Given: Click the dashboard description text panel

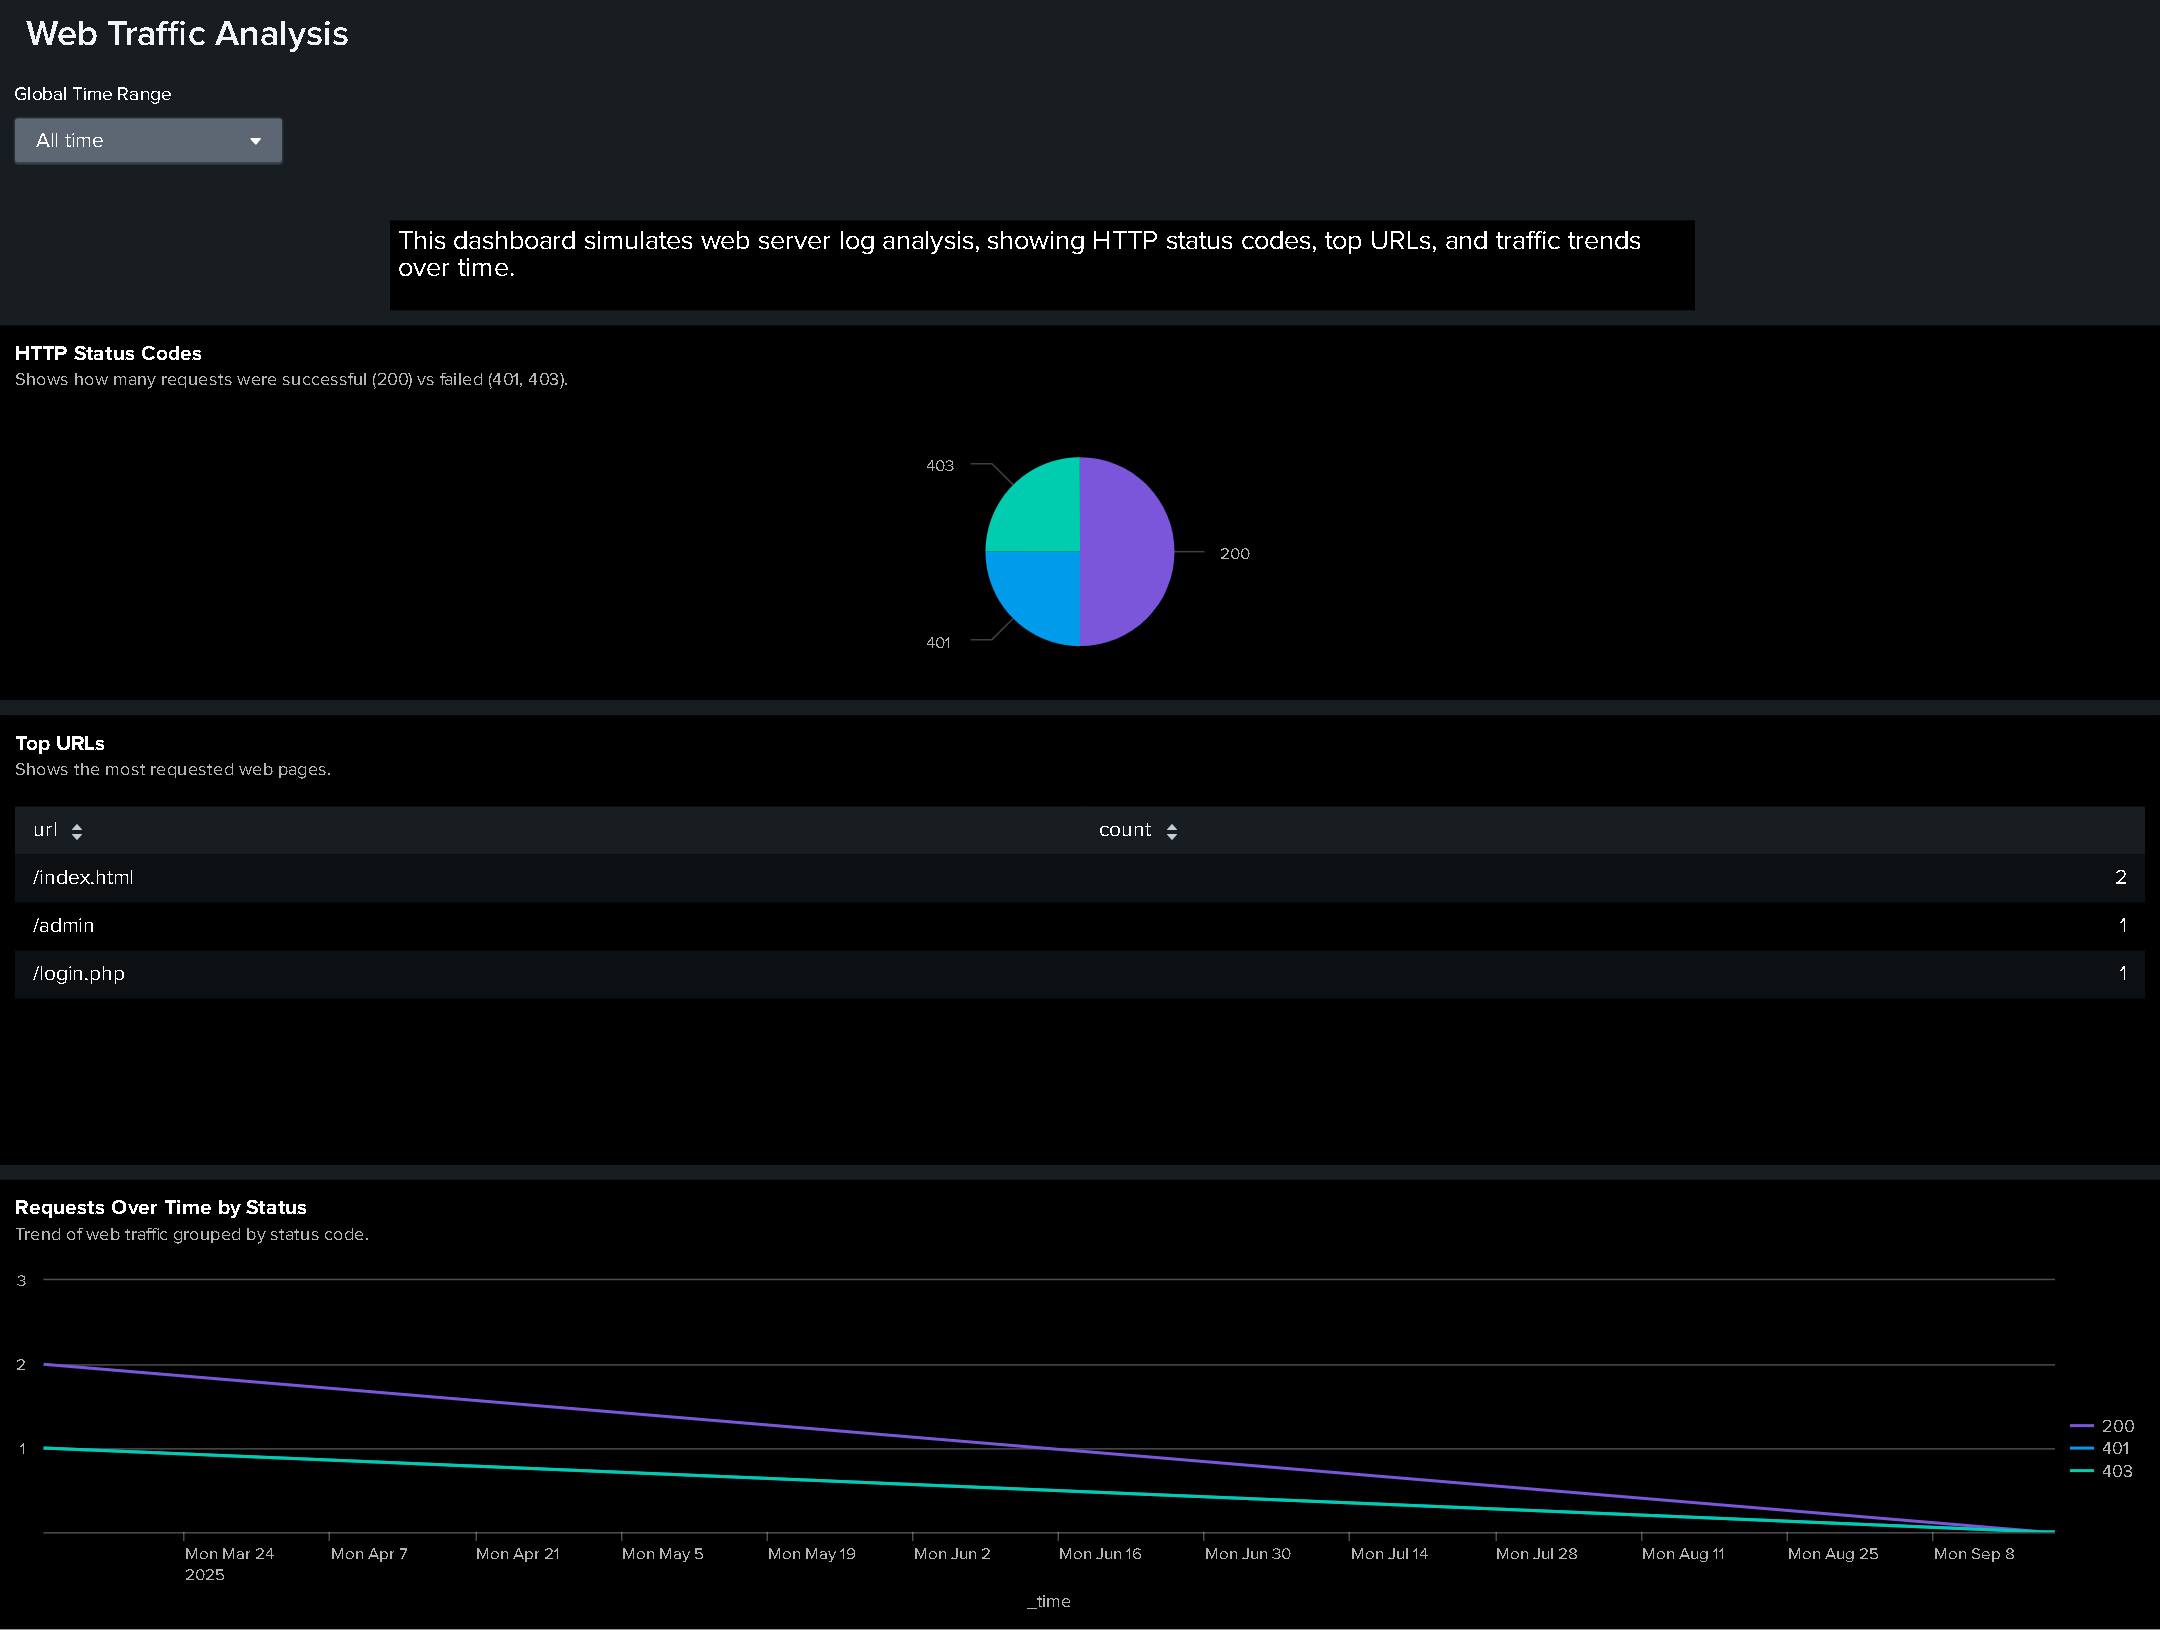Looking at the screenshot, I should click(1041, 265).
